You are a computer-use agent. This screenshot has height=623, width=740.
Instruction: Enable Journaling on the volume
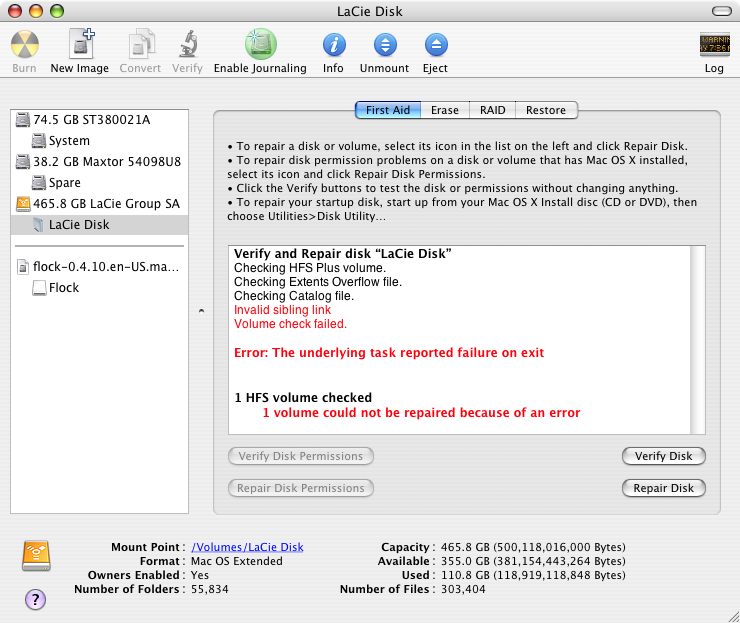261,43
